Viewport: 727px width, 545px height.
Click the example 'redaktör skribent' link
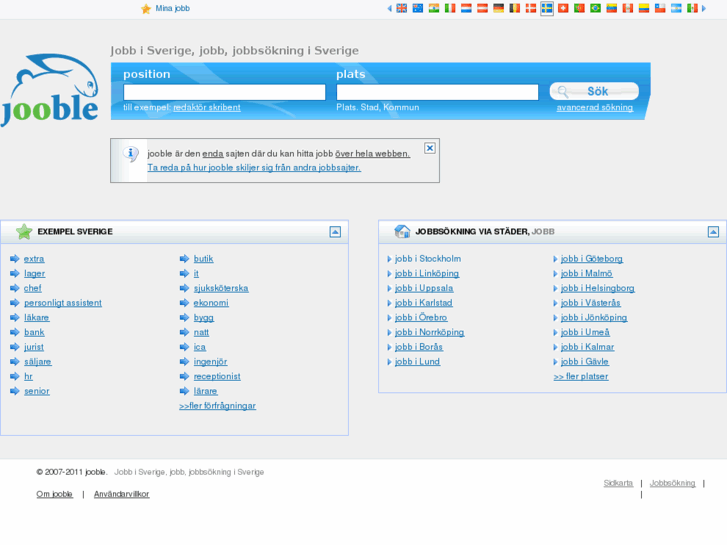pyautogui.click(x=207, y=107)
